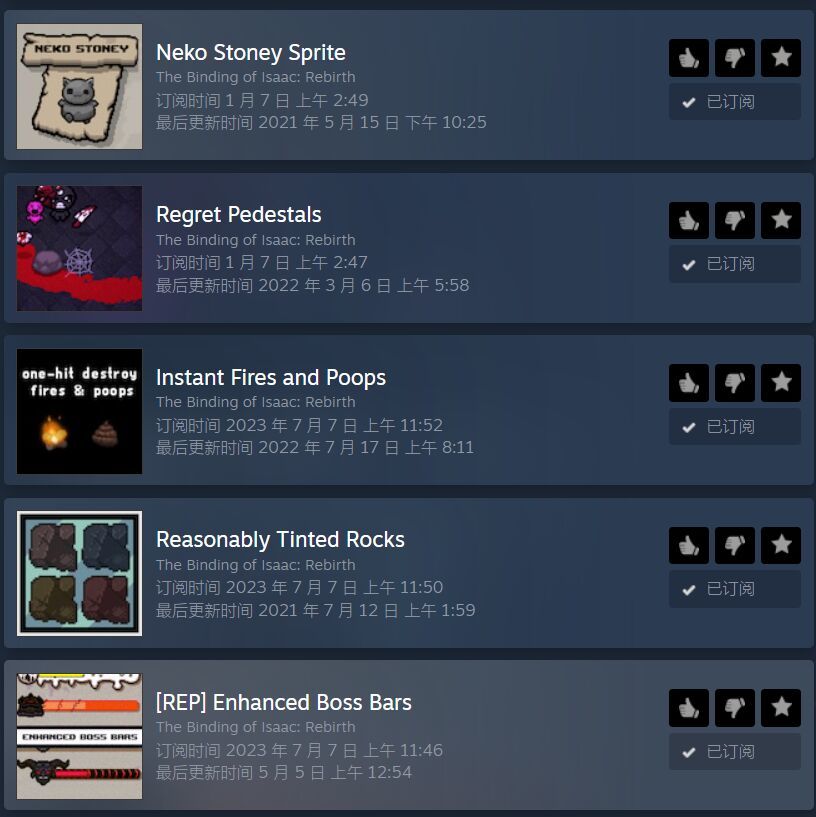Toggle subscription for Neko Stoney Sprite

tap(735, 102)
